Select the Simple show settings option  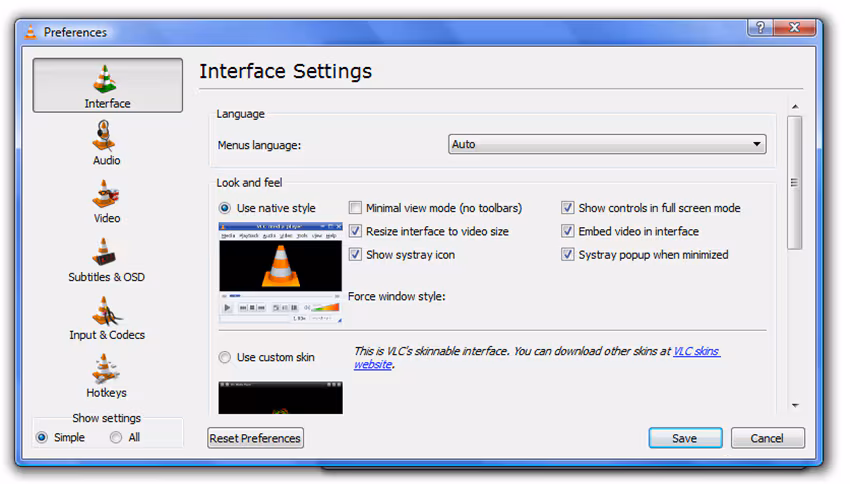pos(42,437)
